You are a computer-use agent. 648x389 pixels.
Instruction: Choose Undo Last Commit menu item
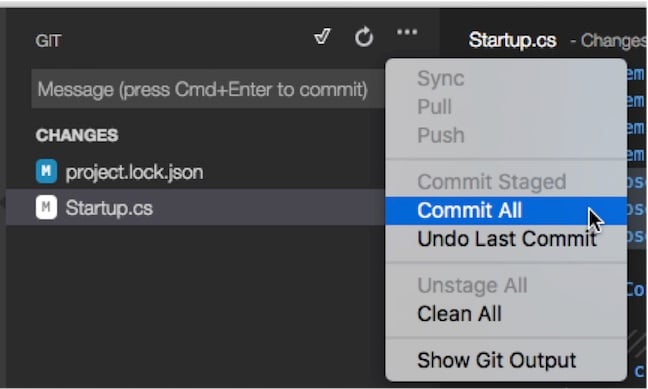pyautogui.click(x=506, y=239)
